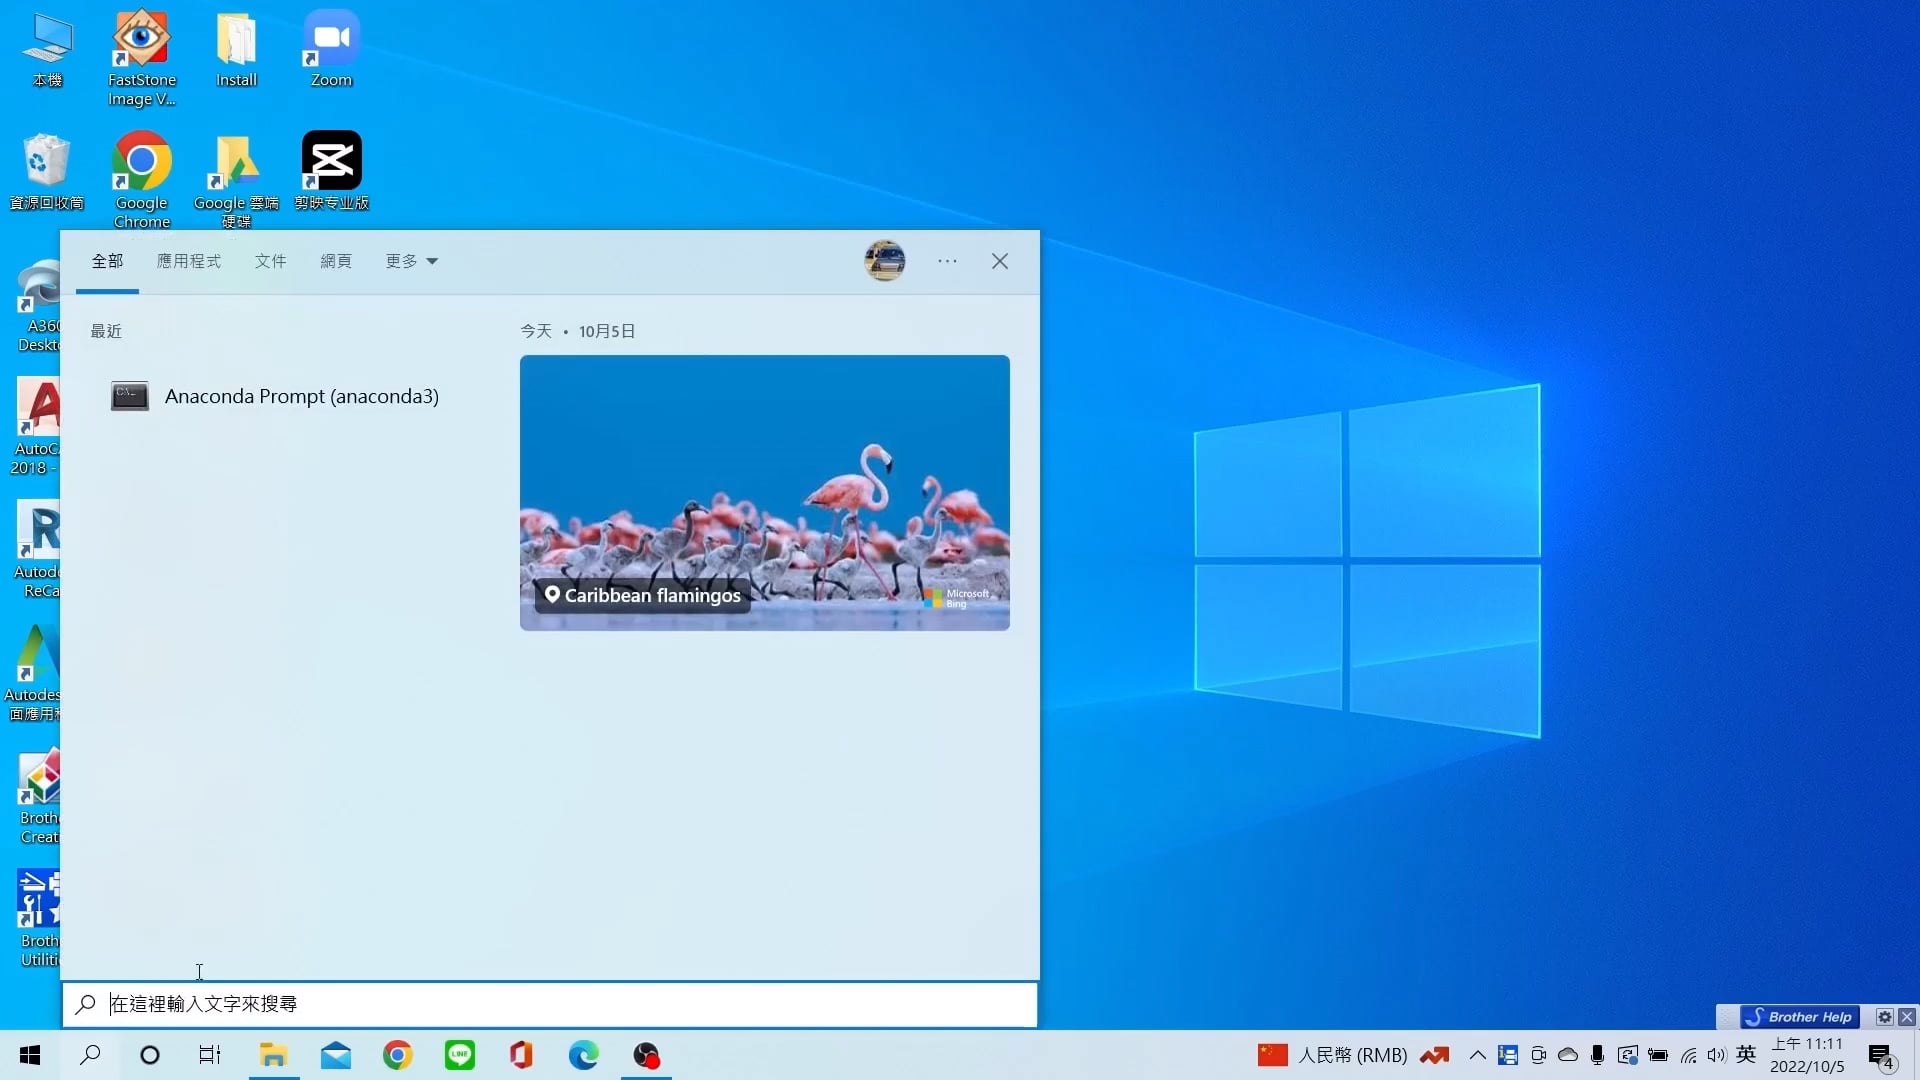
Task: Expand the 更多 filter dropdown
Action: pos(411,261)
